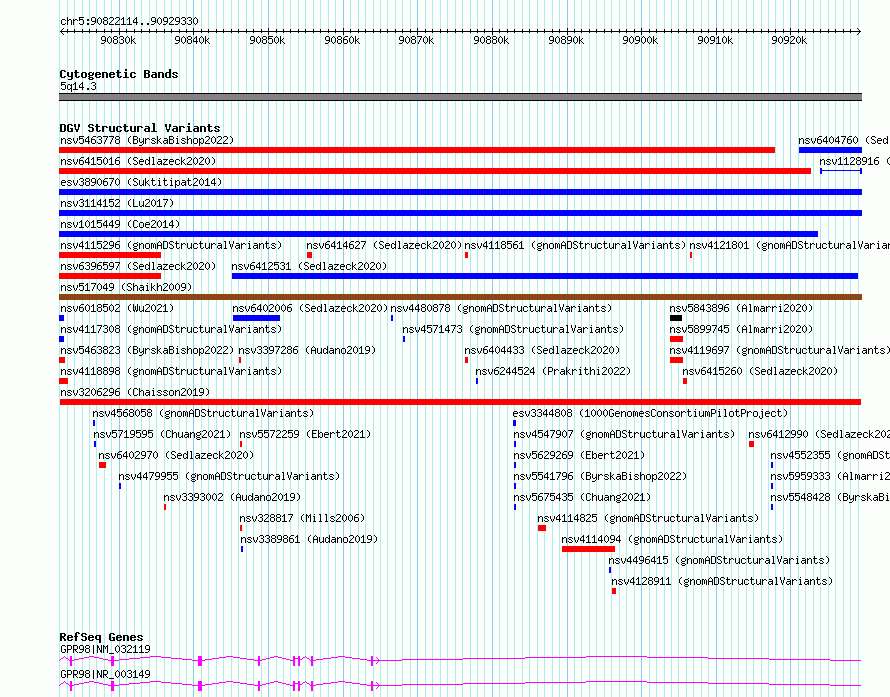This screenshot has height=697, width=890.
Task: Select the Cytogenetic Bands track title
Action: (119, 74)
